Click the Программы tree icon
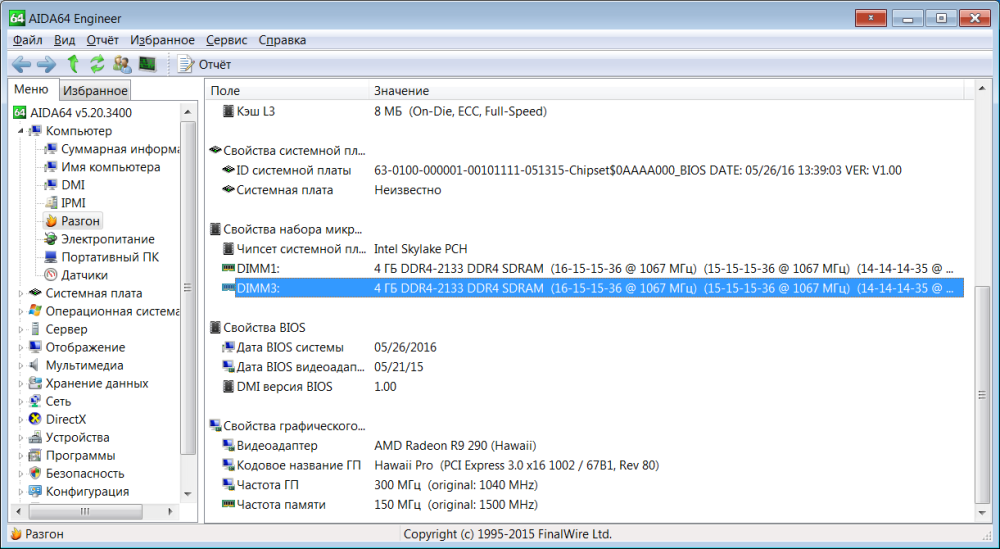 coord(35,456)
